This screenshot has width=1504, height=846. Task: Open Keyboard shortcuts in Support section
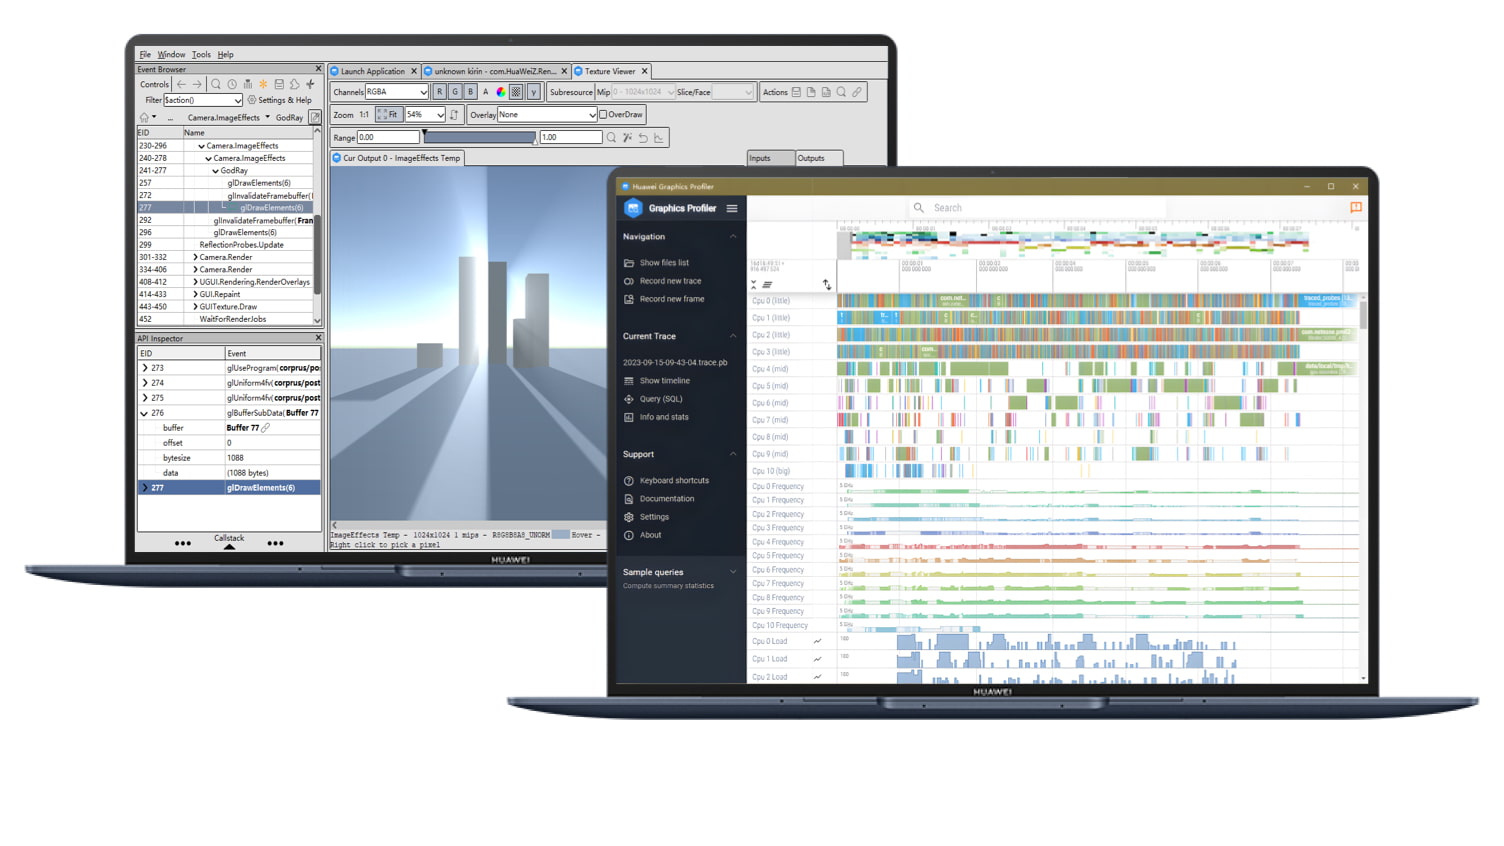(674, 481)
